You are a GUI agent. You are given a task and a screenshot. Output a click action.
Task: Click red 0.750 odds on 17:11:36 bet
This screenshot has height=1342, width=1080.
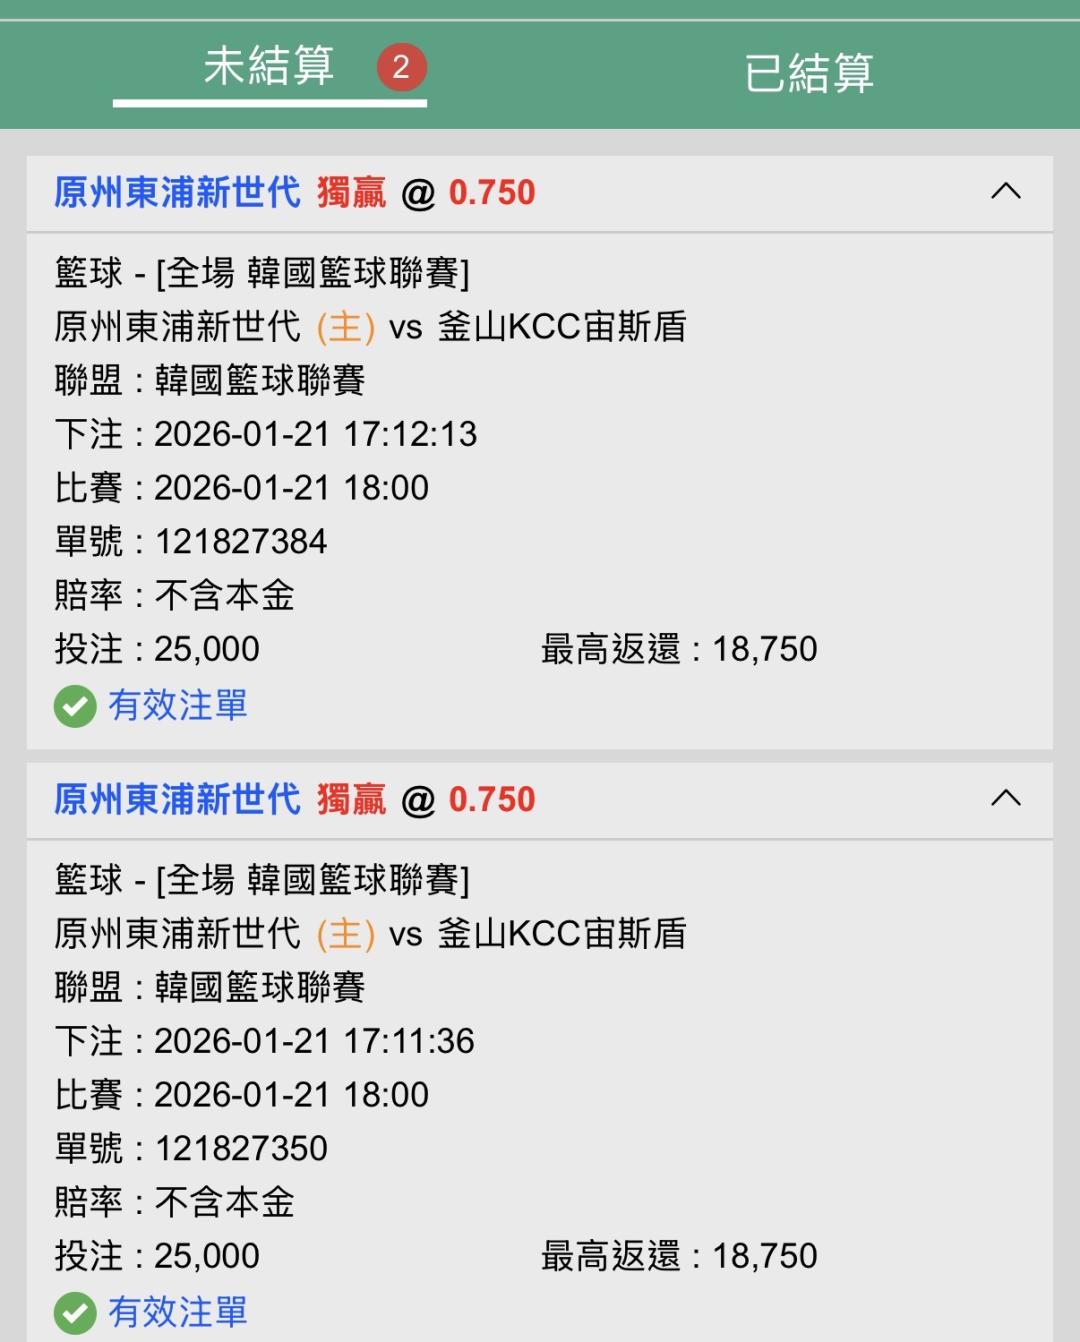pos(492,799)
